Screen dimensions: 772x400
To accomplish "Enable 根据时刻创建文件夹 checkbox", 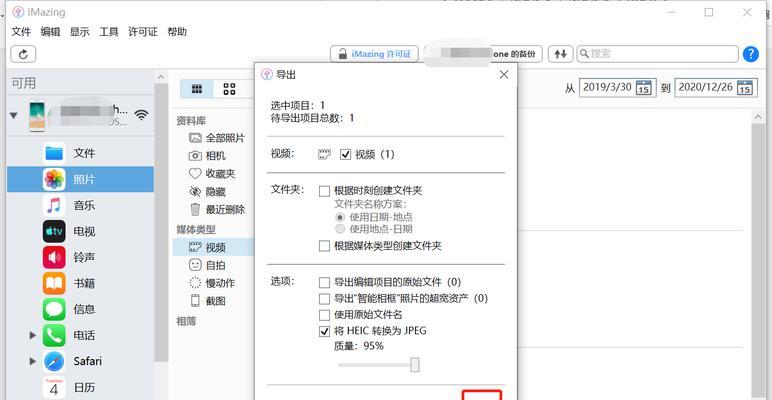I will [x=324, y=191].
